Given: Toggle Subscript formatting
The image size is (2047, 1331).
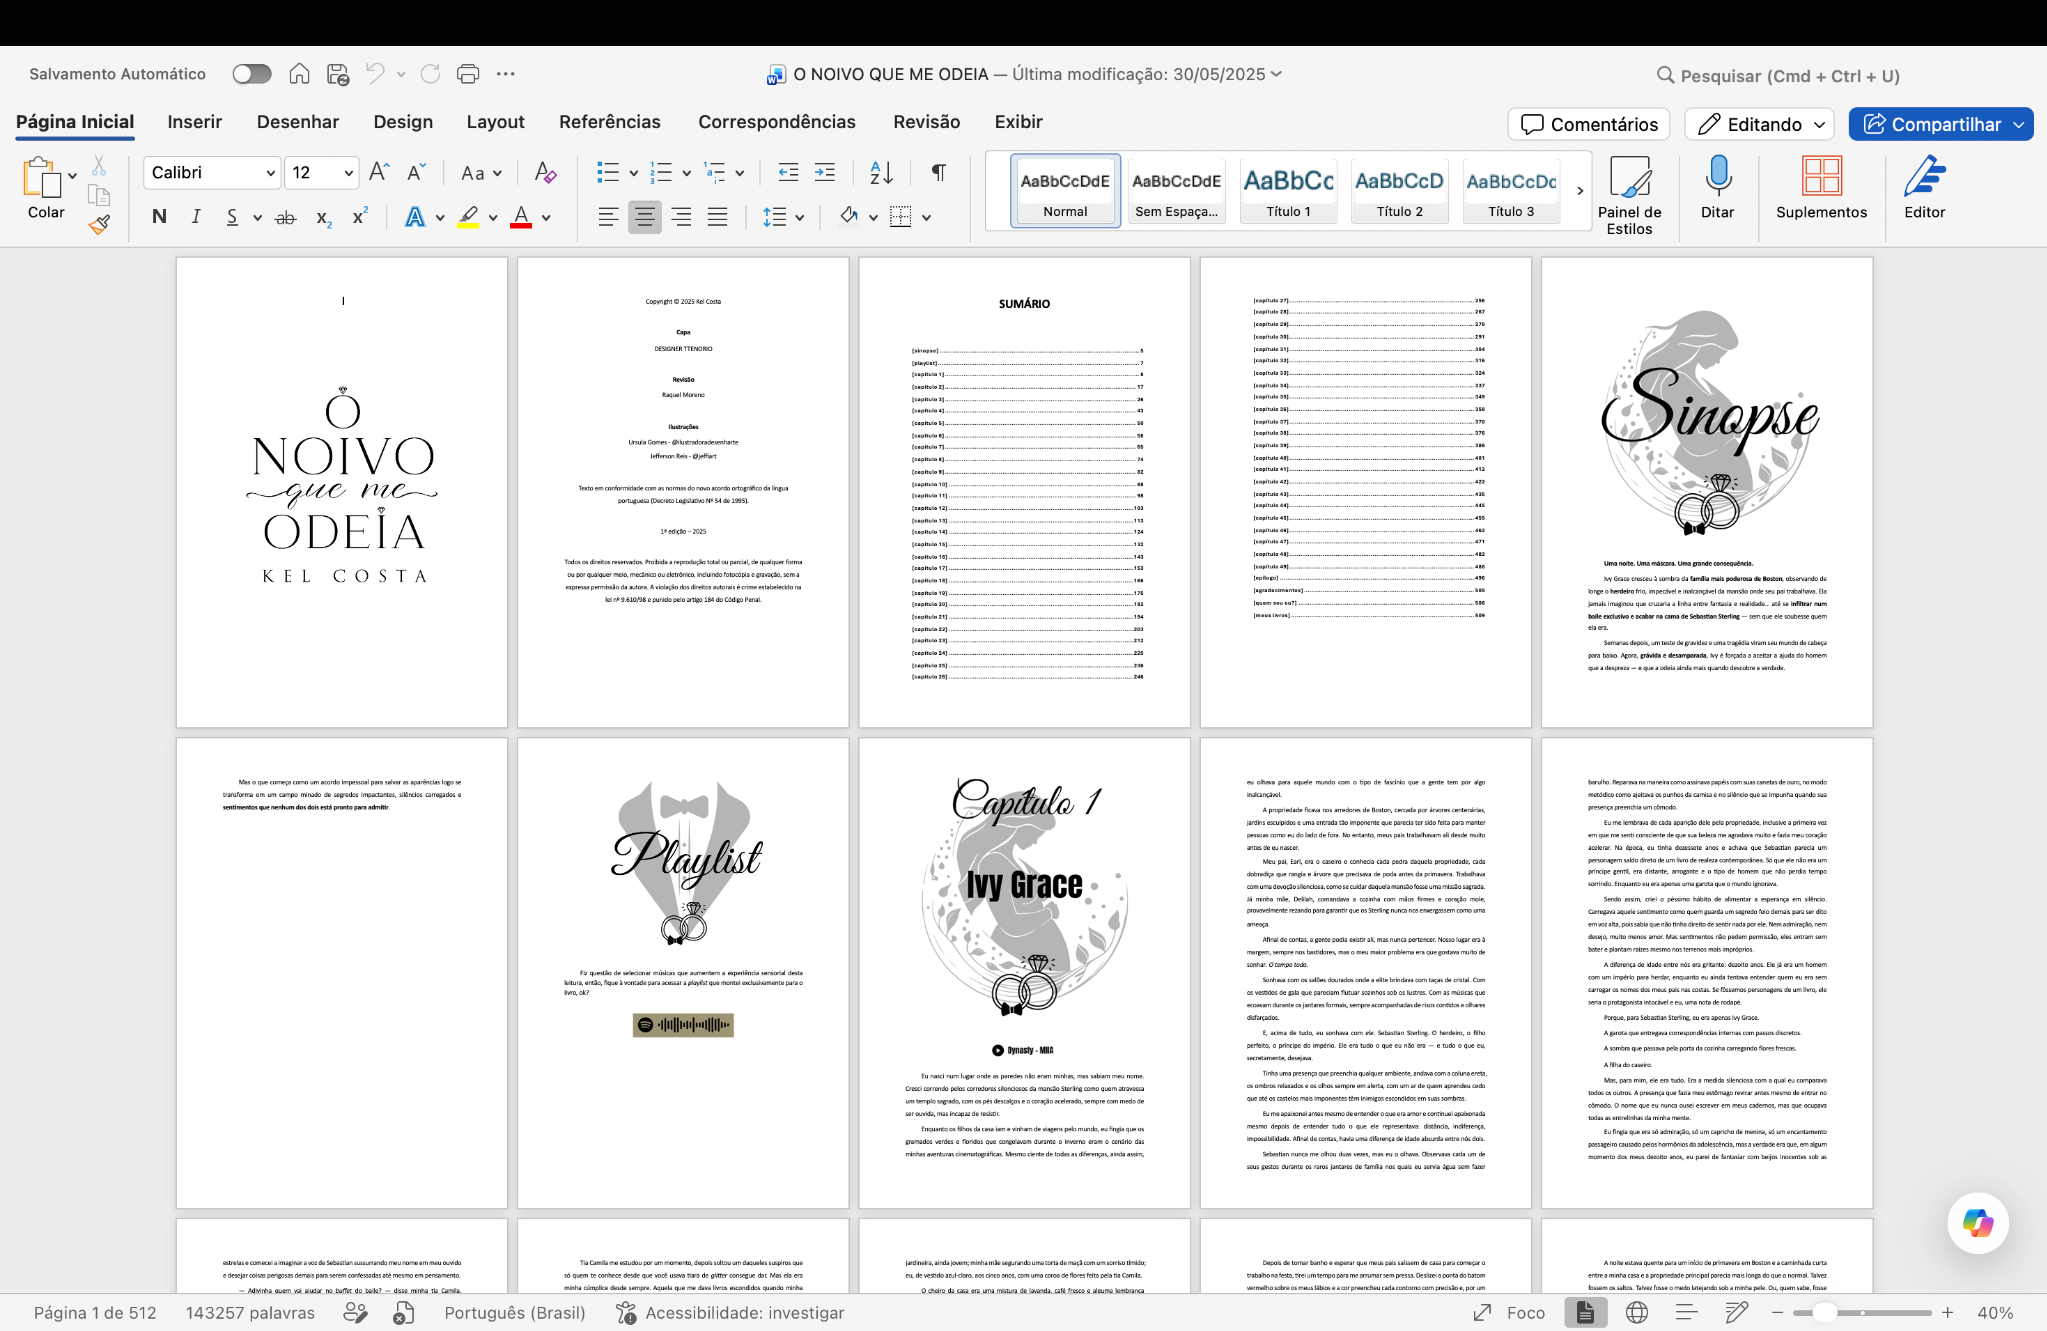Looking at the screenshot, I should point(323,218).
